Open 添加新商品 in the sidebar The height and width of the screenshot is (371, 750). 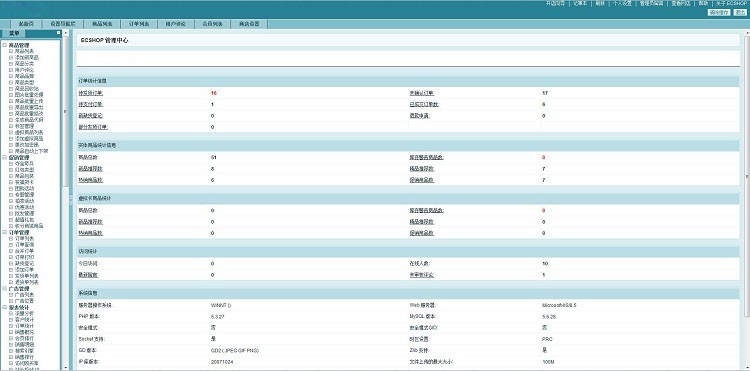coord(27,57)
